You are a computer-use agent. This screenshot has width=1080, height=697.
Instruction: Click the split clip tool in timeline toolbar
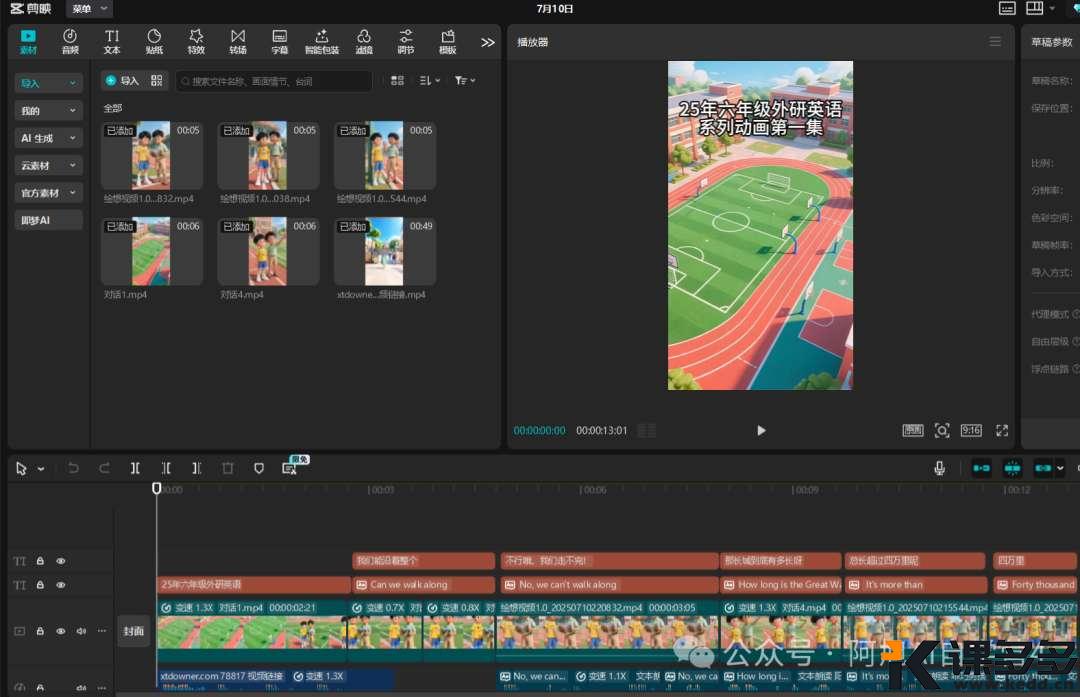(x=135, y=468)
